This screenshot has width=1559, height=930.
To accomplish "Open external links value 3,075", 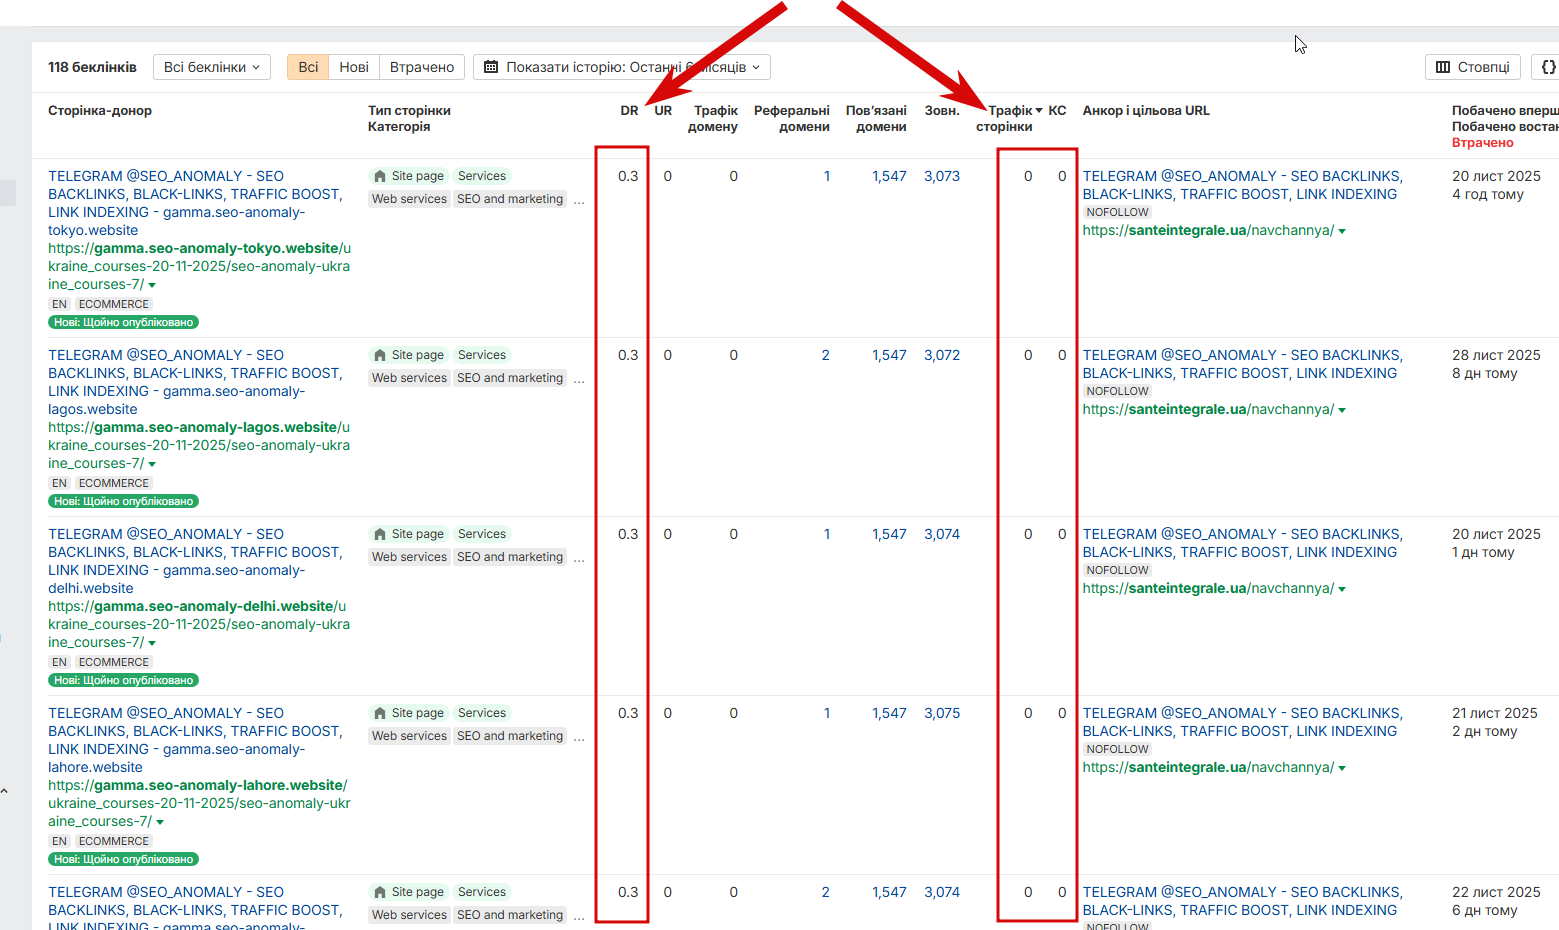I will pos(942,713).
